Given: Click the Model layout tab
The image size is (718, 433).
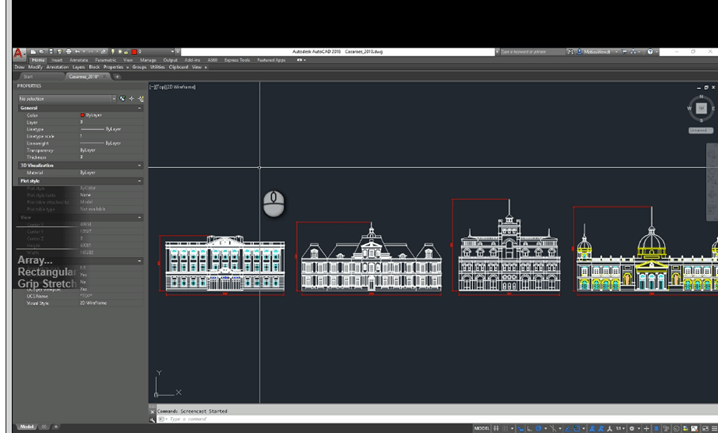Looking at the screenshot, I should (x=27, y=426).
